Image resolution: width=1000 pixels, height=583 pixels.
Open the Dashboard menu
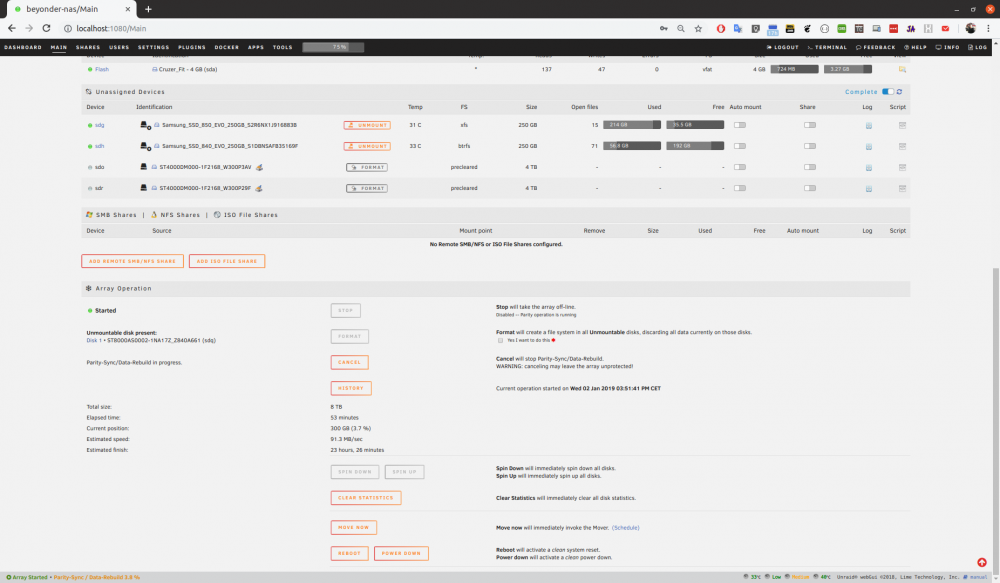23,47
